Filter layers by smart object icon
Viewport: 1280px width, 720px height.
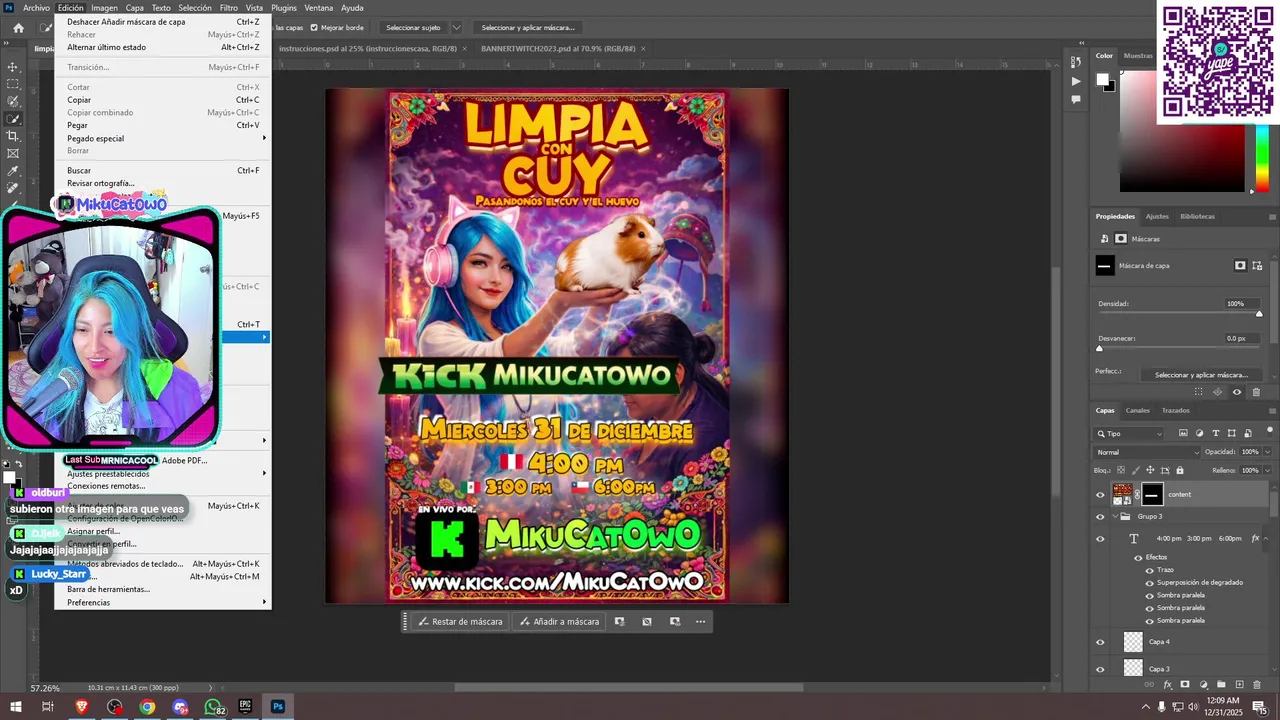tap(1247, 434)
